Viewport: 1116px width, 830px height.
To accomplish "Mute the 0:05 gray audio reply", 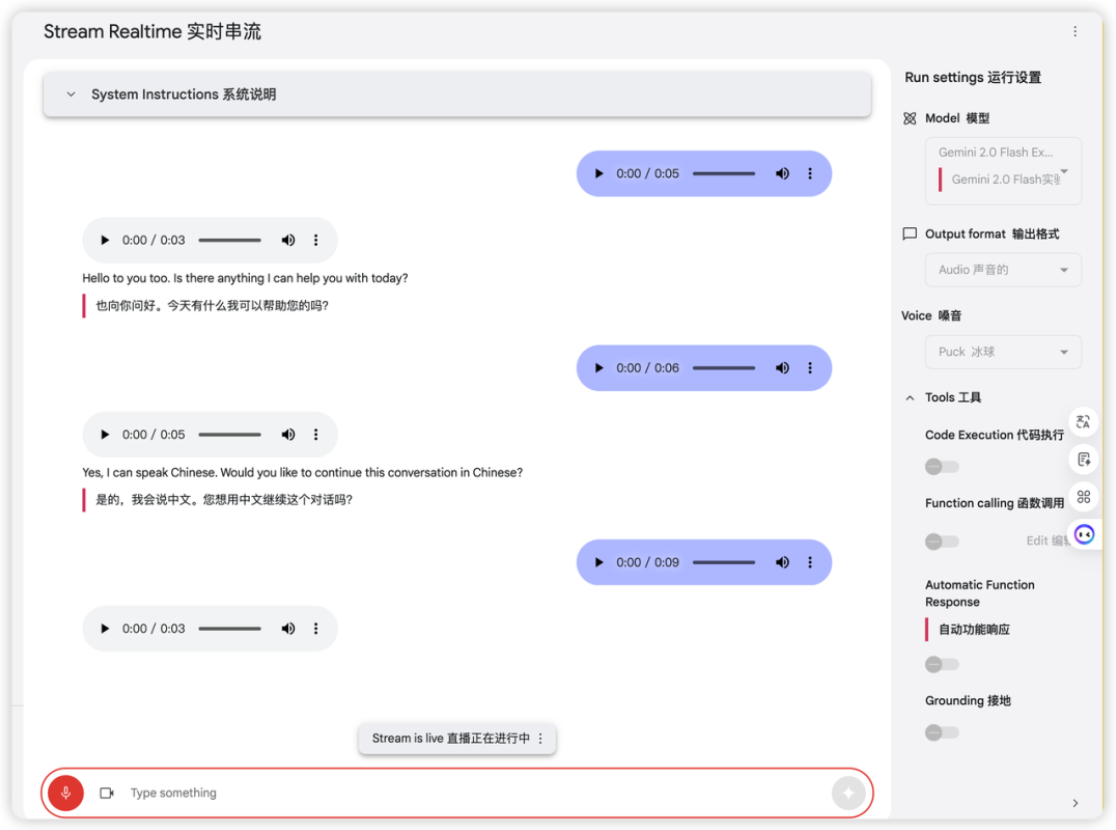I will (288, 435).
